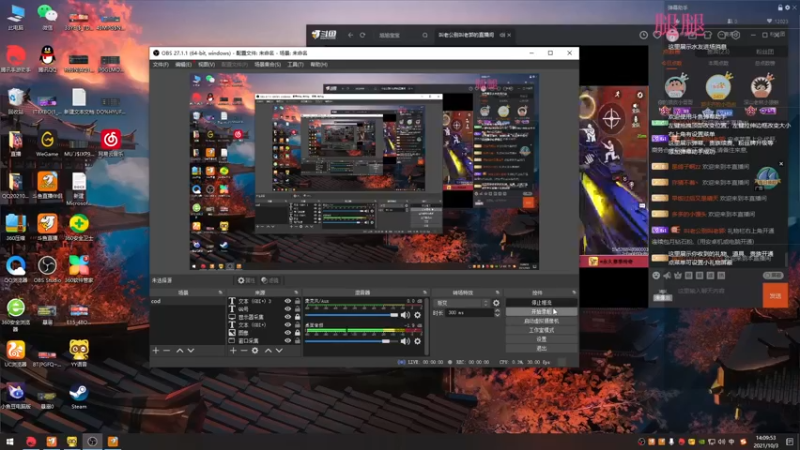Click back arrow in Douyu client window
The image size is (800, 450).
tap(351, 35)
